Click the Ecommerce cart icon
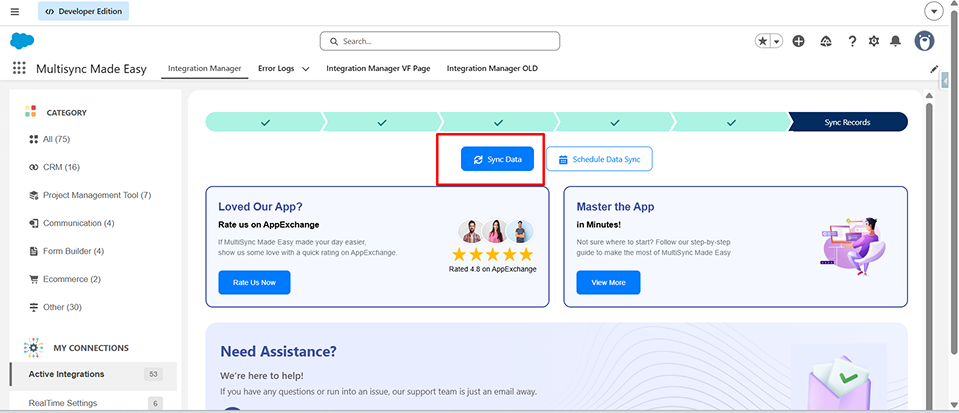Image resolution: width=959 pixels, height=413 pixels. click(34, 279)
